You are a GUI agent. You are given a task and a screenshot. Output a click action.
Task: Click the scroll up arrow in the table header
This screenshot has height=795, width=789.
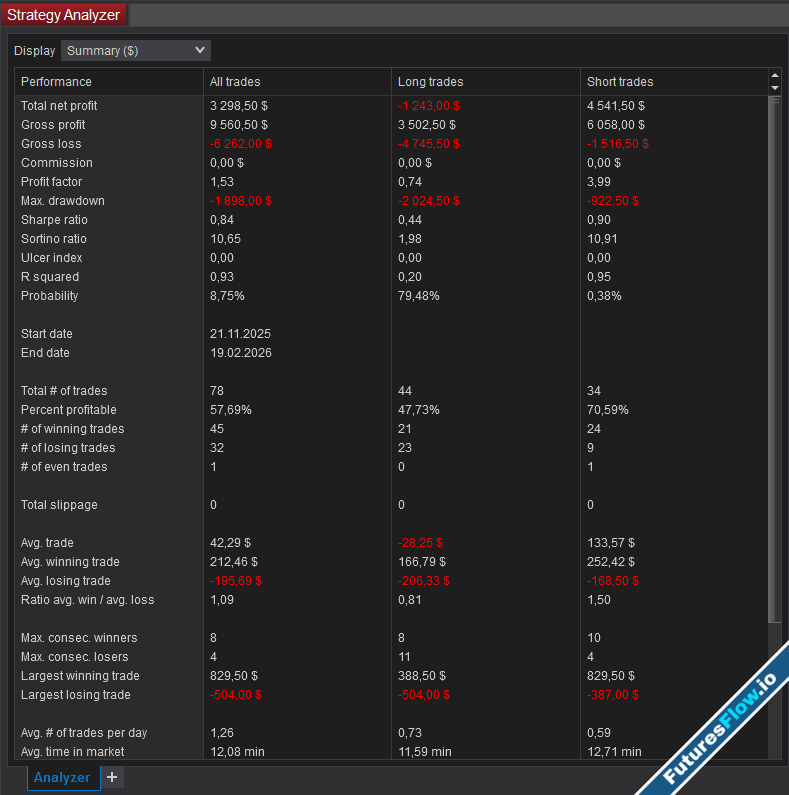(x=774, y=76)
